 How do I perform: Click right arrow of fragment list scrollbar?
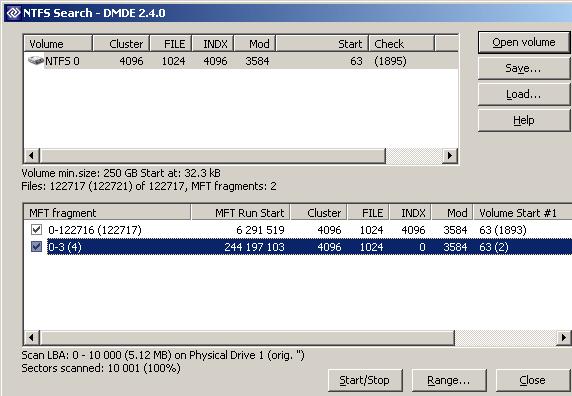coord(564,337)
